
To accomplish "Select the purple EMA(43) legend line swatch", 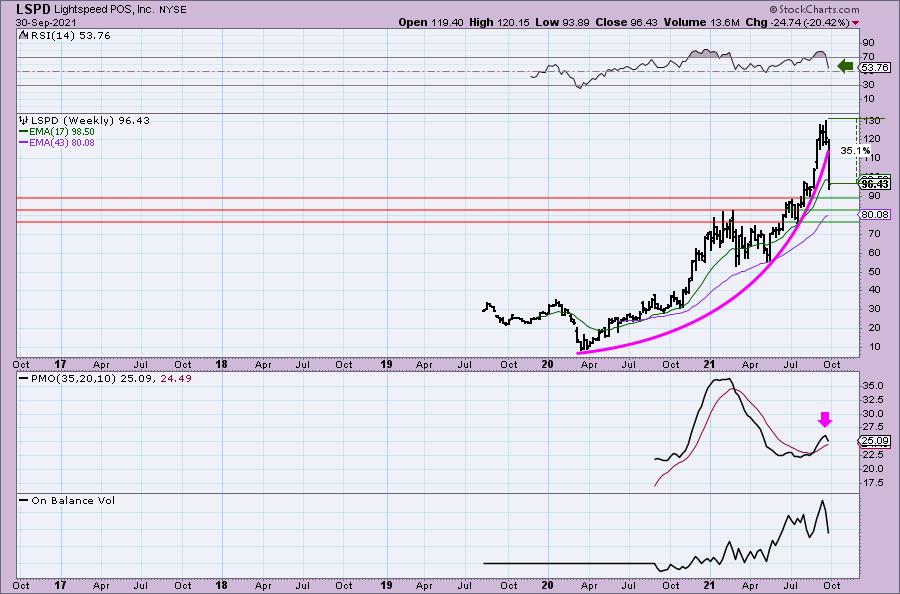I will point(24,142).
